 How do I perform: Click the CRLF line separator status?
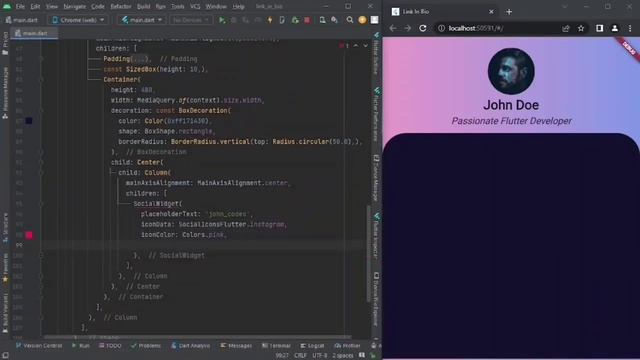tap(300, 356)
